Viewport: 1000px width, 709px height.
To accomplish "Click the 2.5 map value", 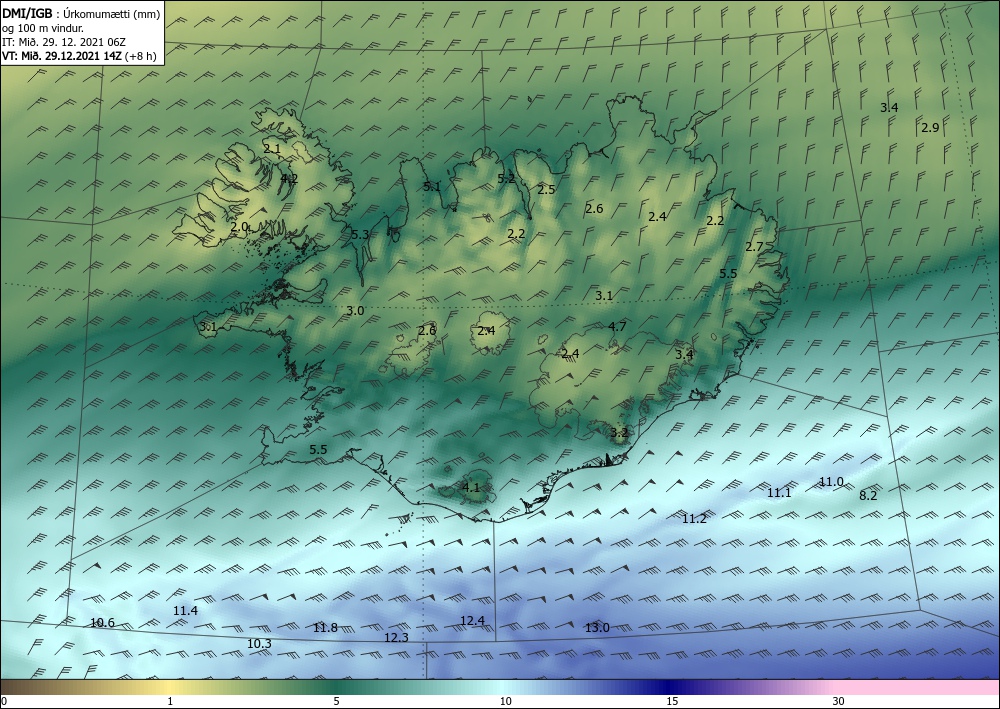I will 546,189.
